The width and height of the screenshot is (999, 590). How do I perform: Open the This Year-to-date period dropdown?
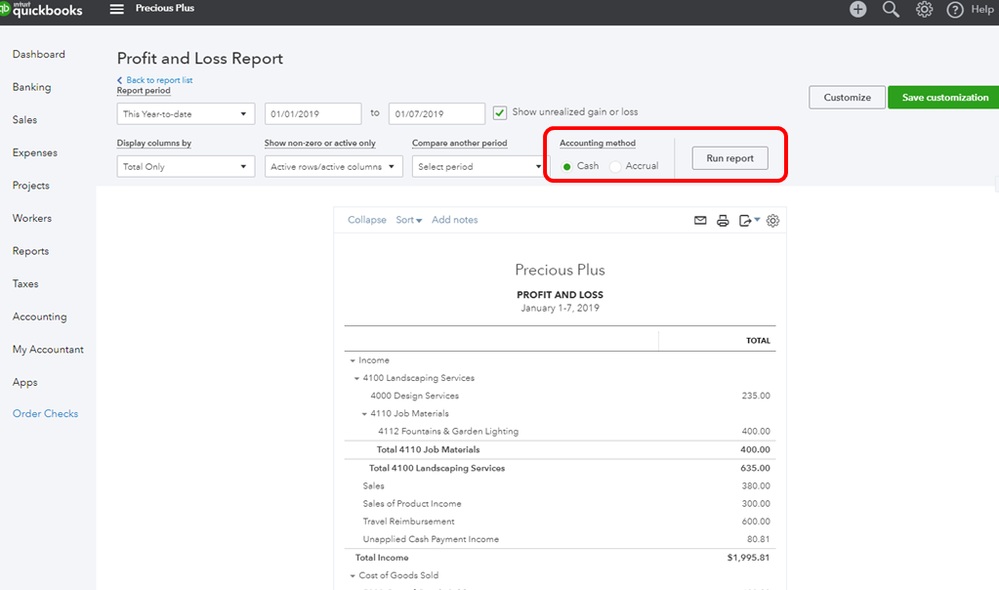tap(185, 114)
